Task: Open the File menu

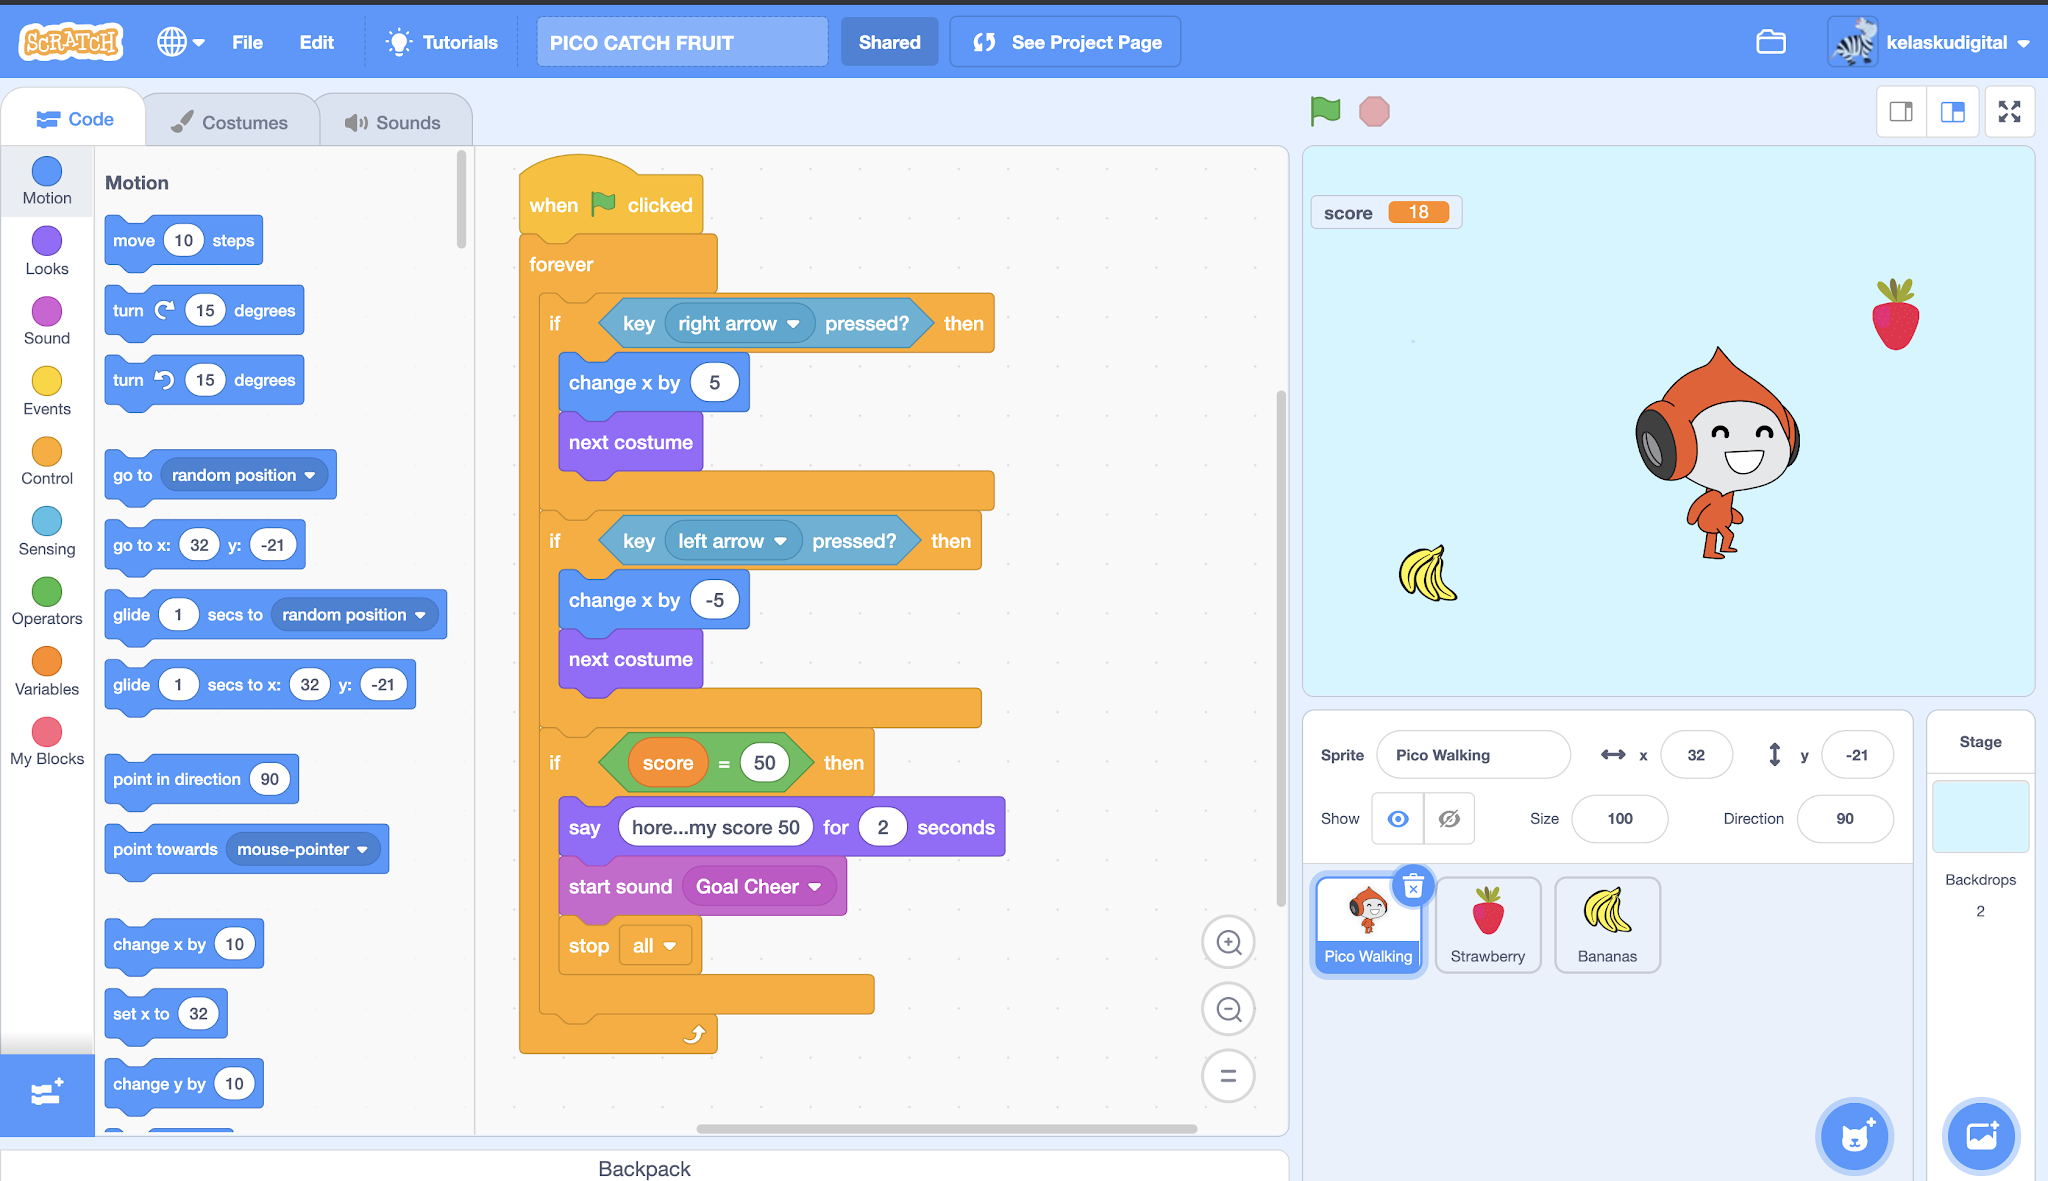Action: click(x=247, y=42)
